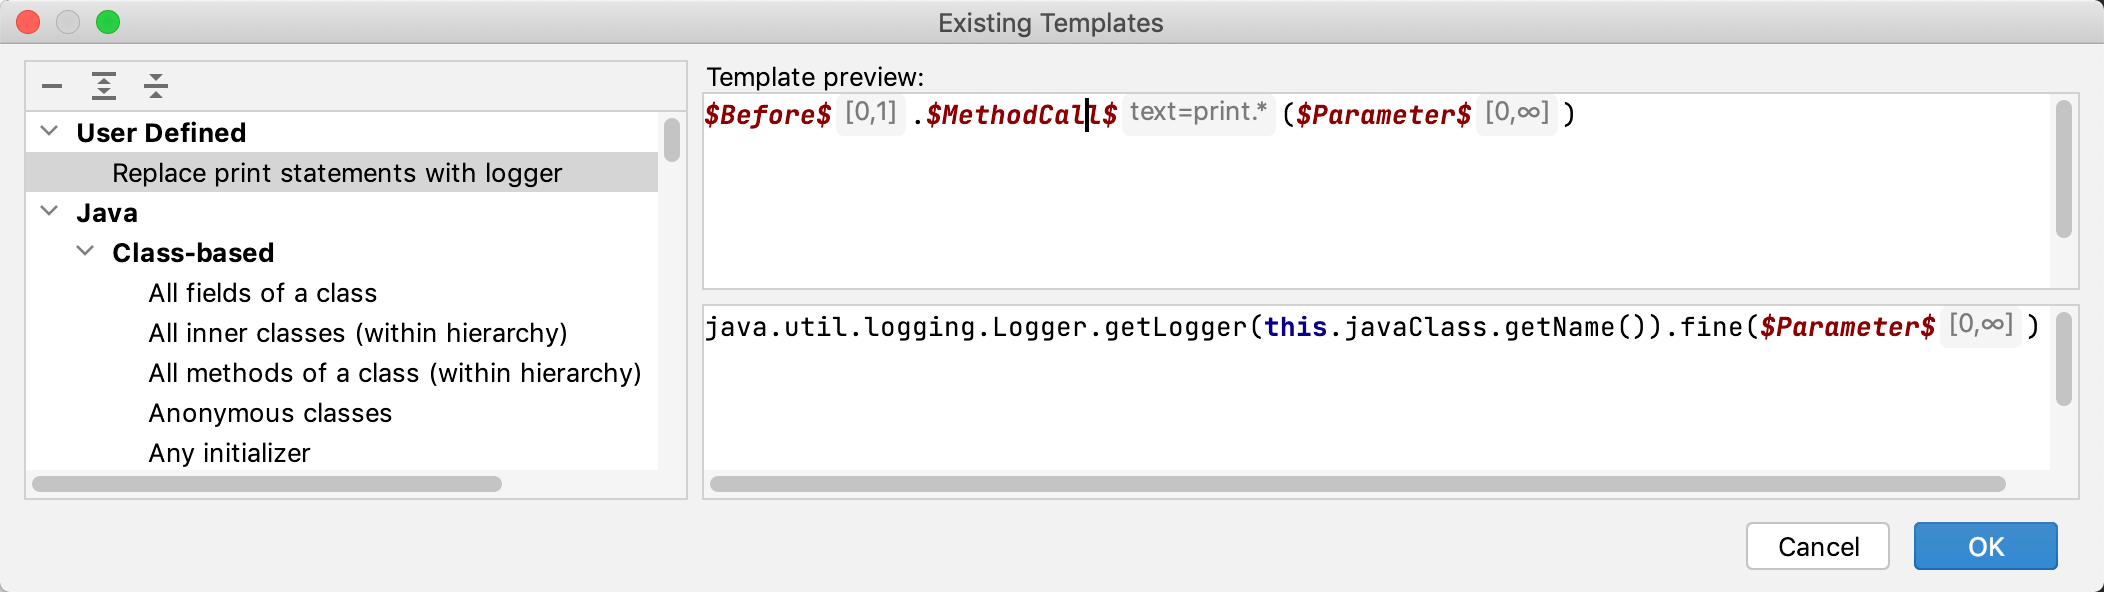Collapse the Java tree node
Viewport: 2104px width, 592px height.
49,211
